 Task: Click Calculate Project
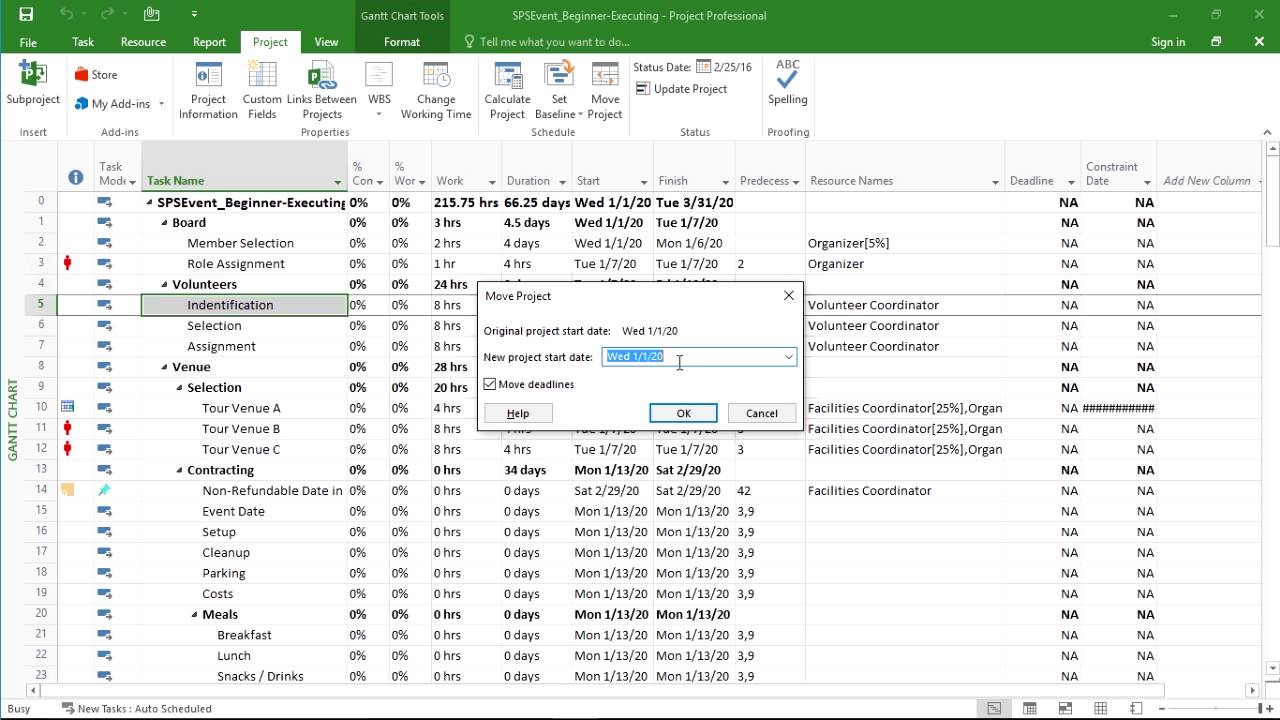tap(507, 90)
